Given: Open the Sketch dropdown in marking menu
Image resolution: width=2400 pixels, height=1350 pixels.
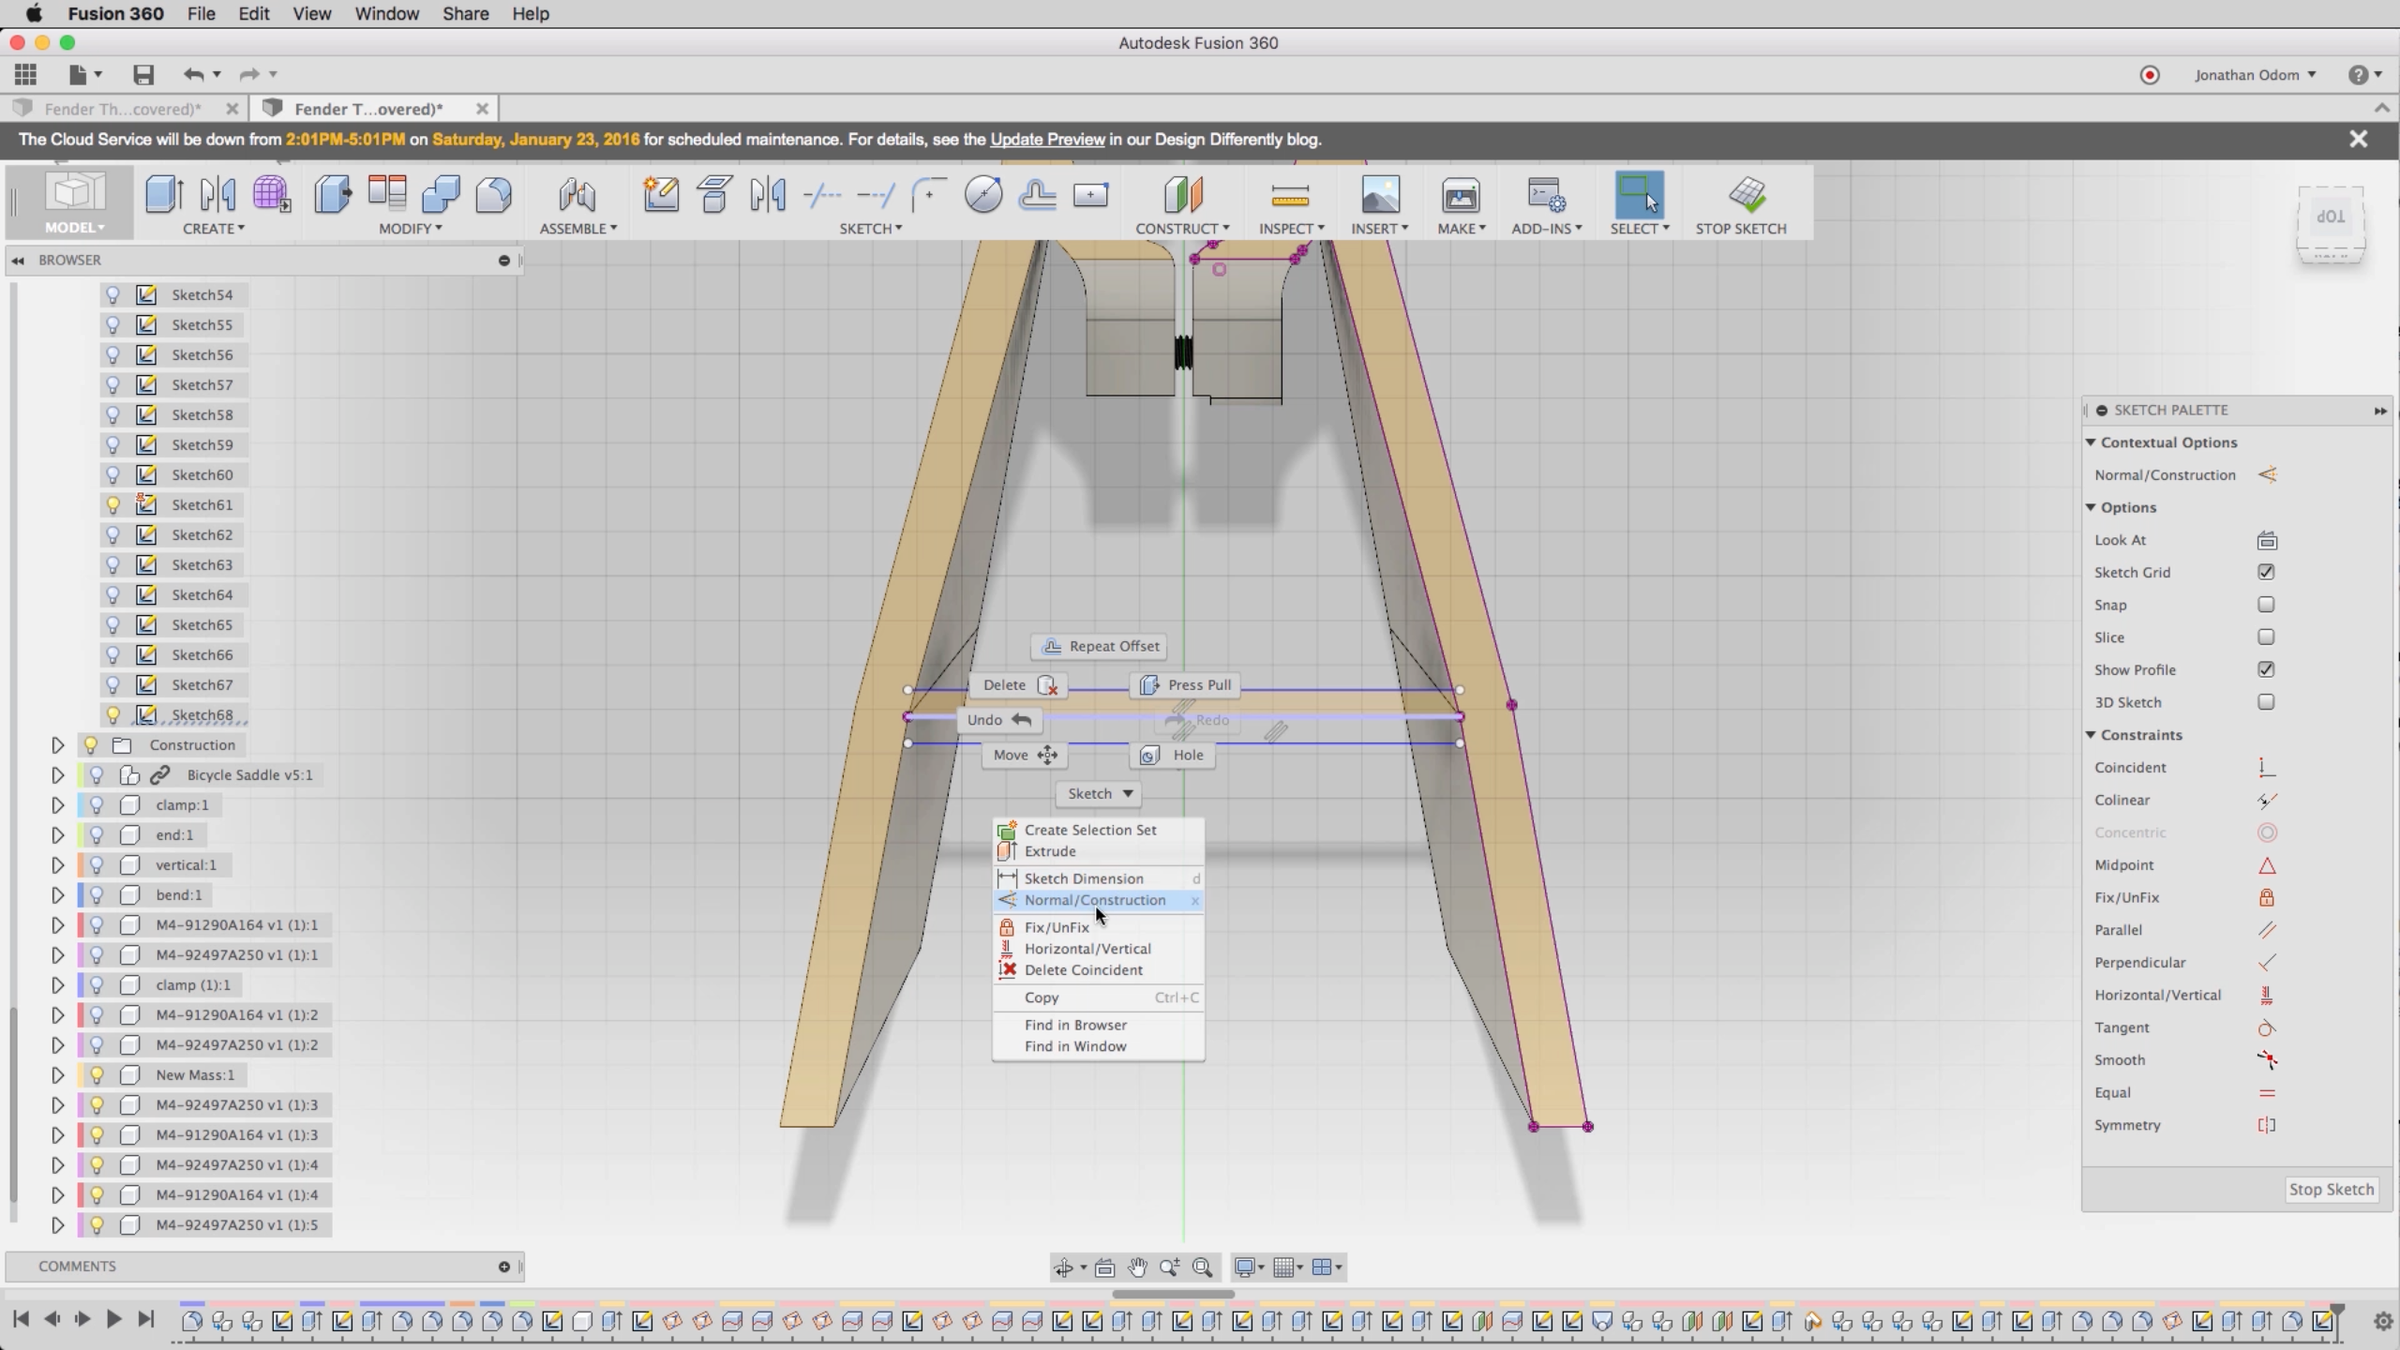Looking at the screenshot, I should pyautogui.click(x=1099, y=793).
